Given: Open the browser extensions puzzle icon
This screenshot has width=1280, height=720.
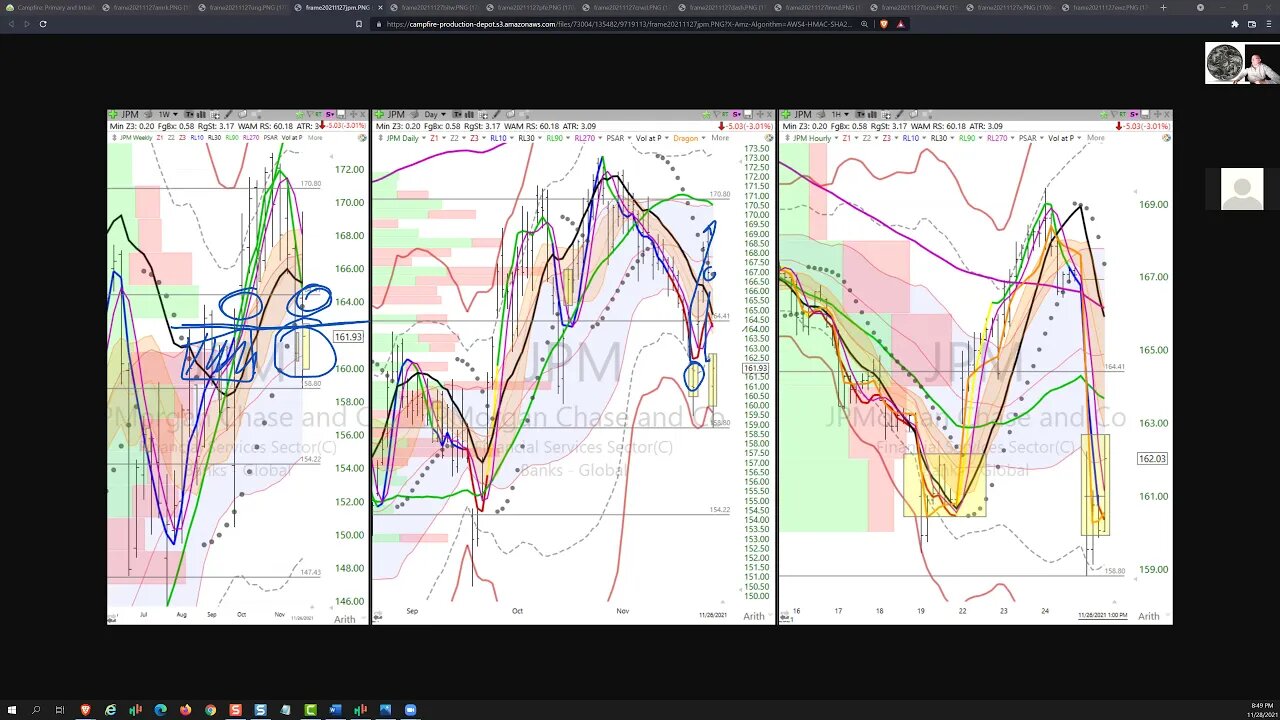Looking at the screenshot, I should click(x=1235, y=24).
